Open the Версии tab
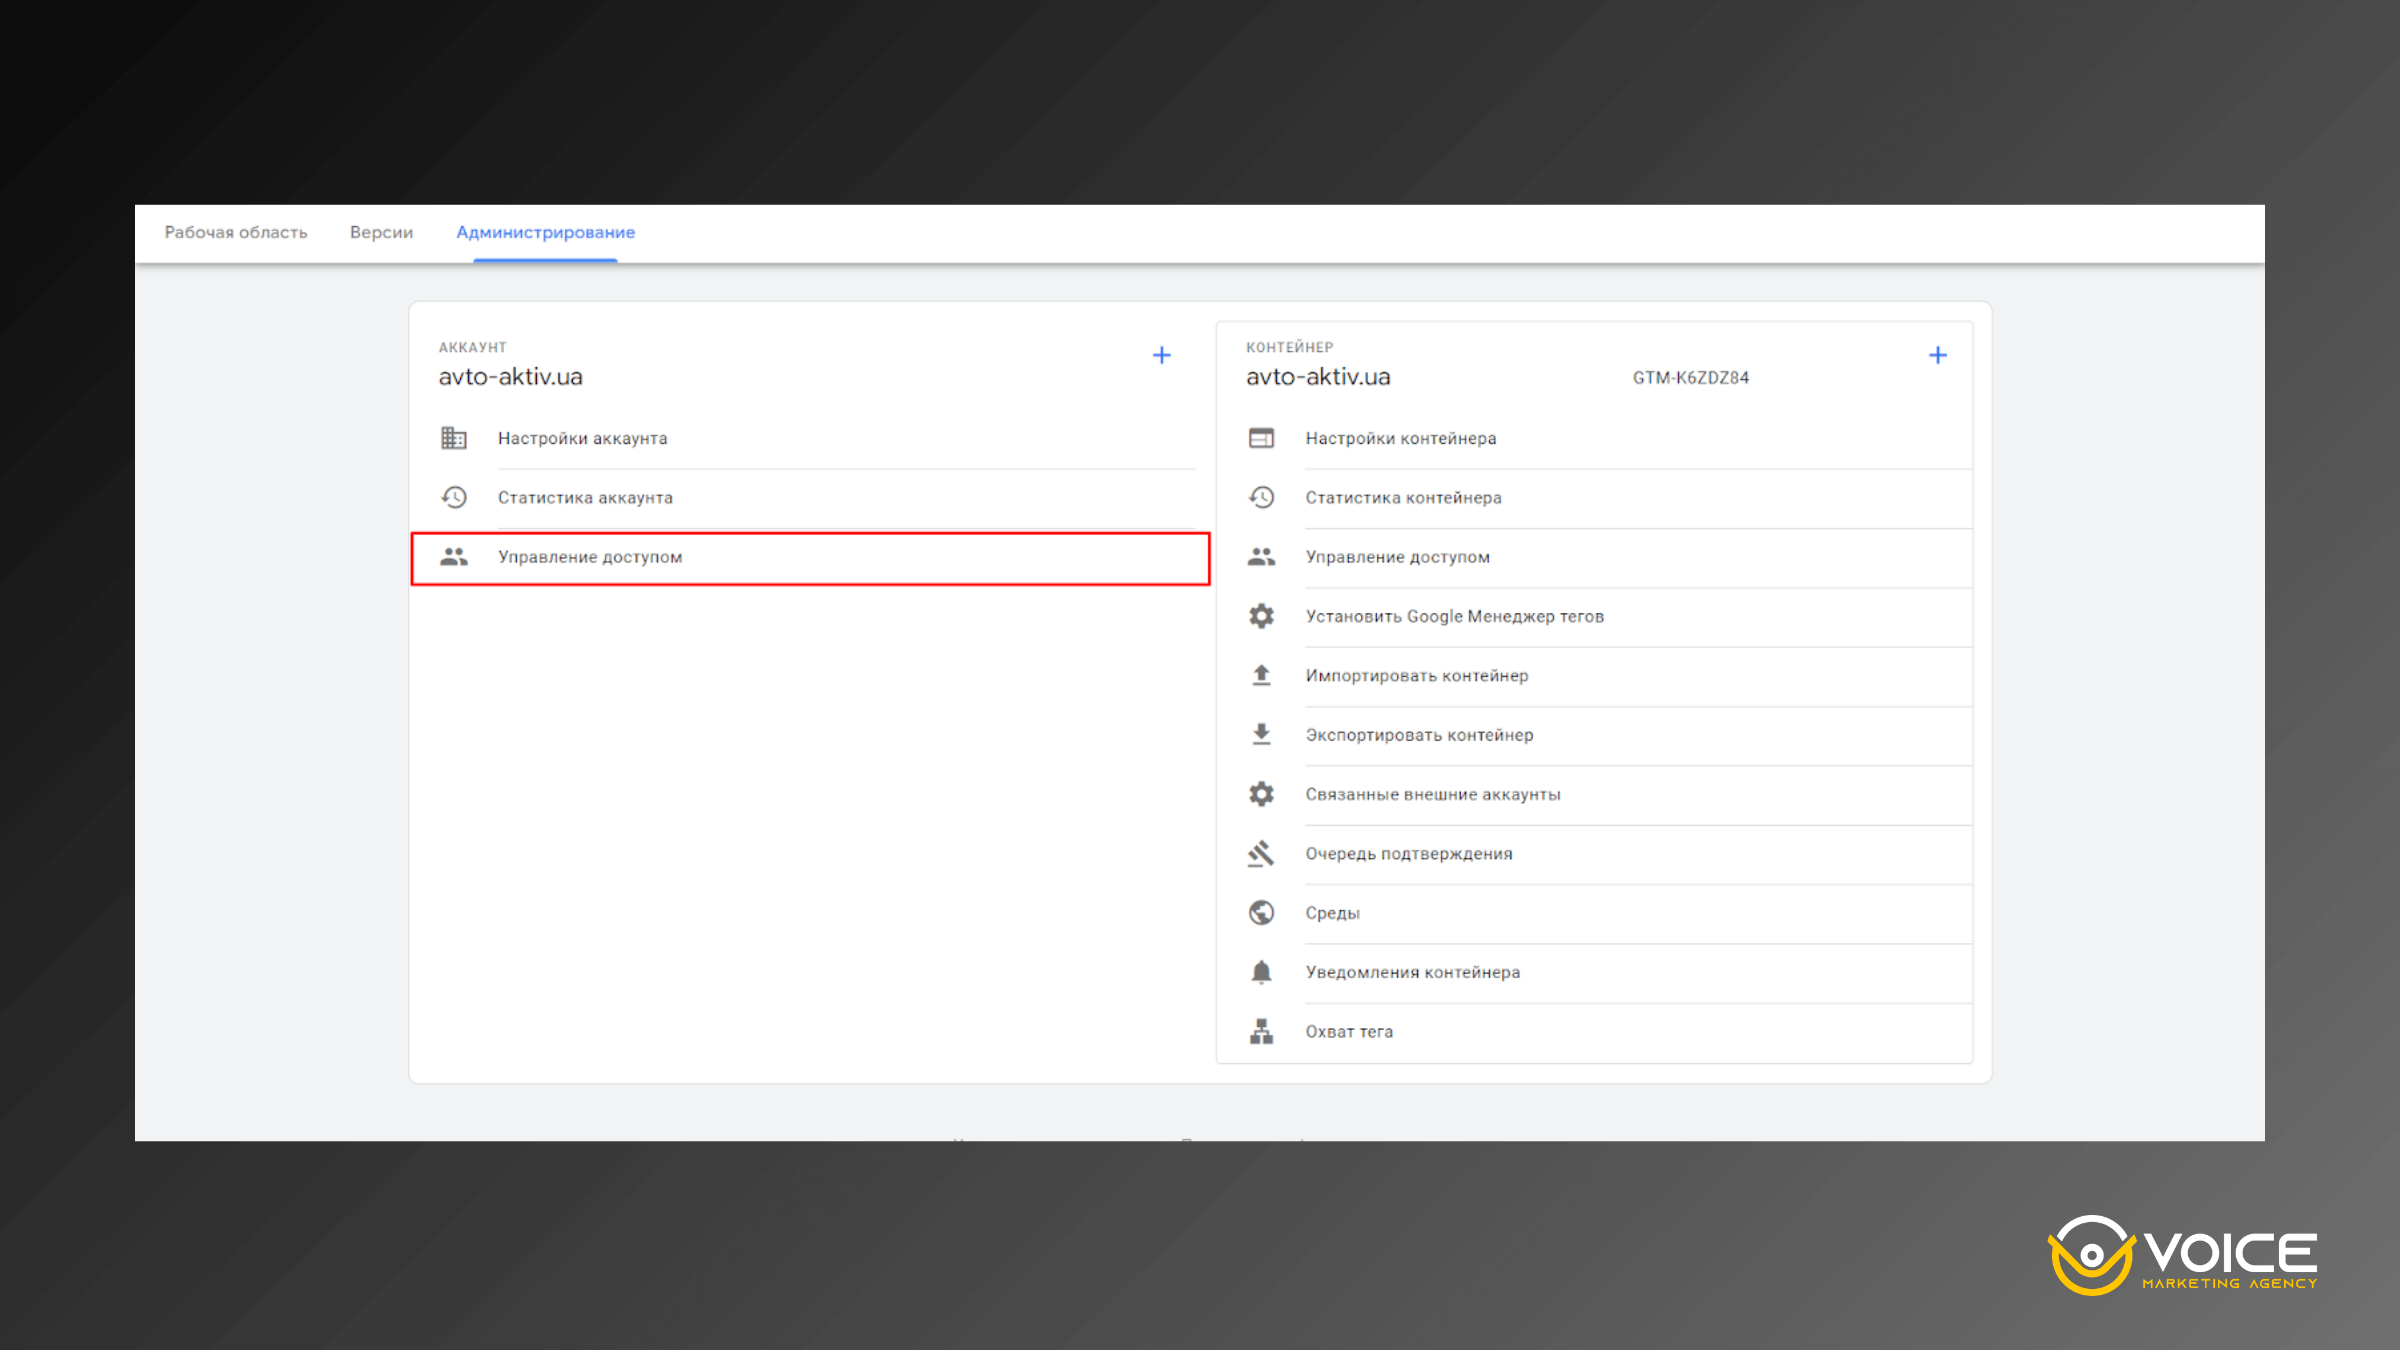 [x=381, y=232]
